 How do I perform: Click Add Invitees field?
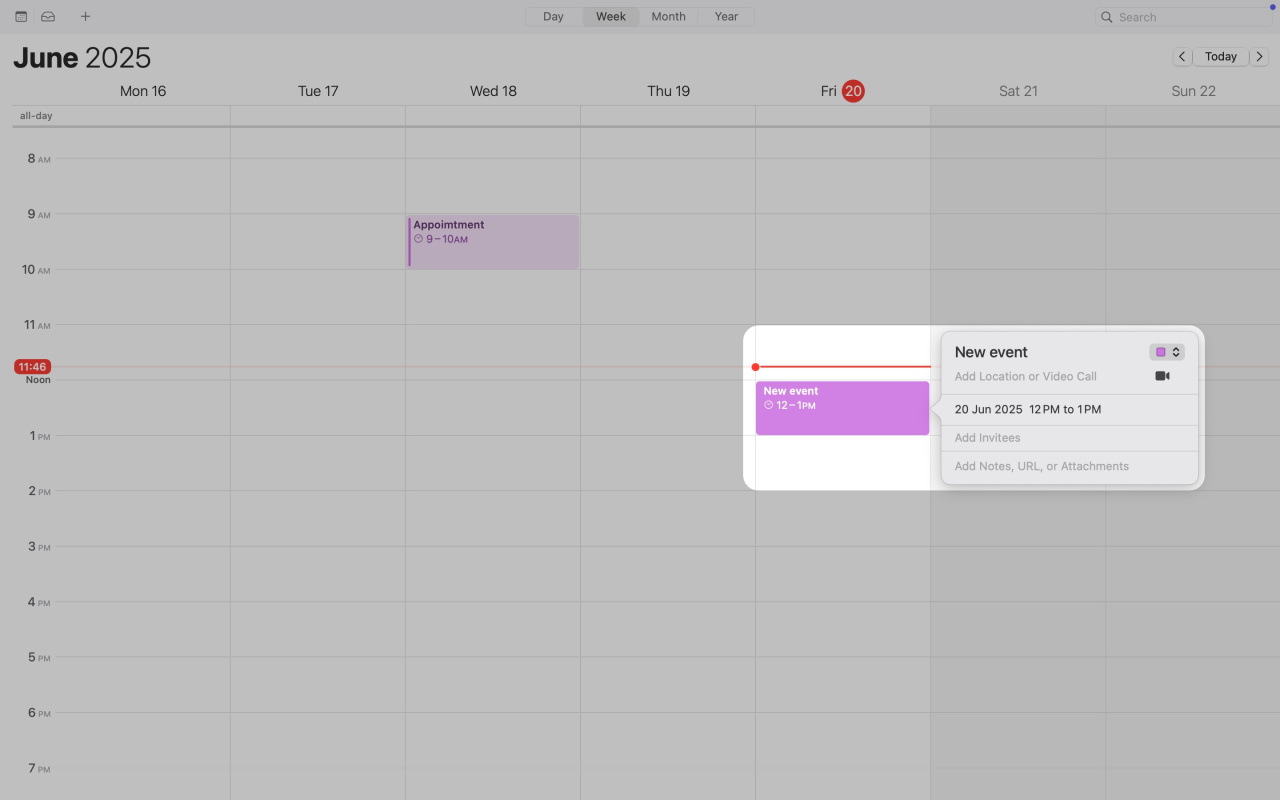987,438
